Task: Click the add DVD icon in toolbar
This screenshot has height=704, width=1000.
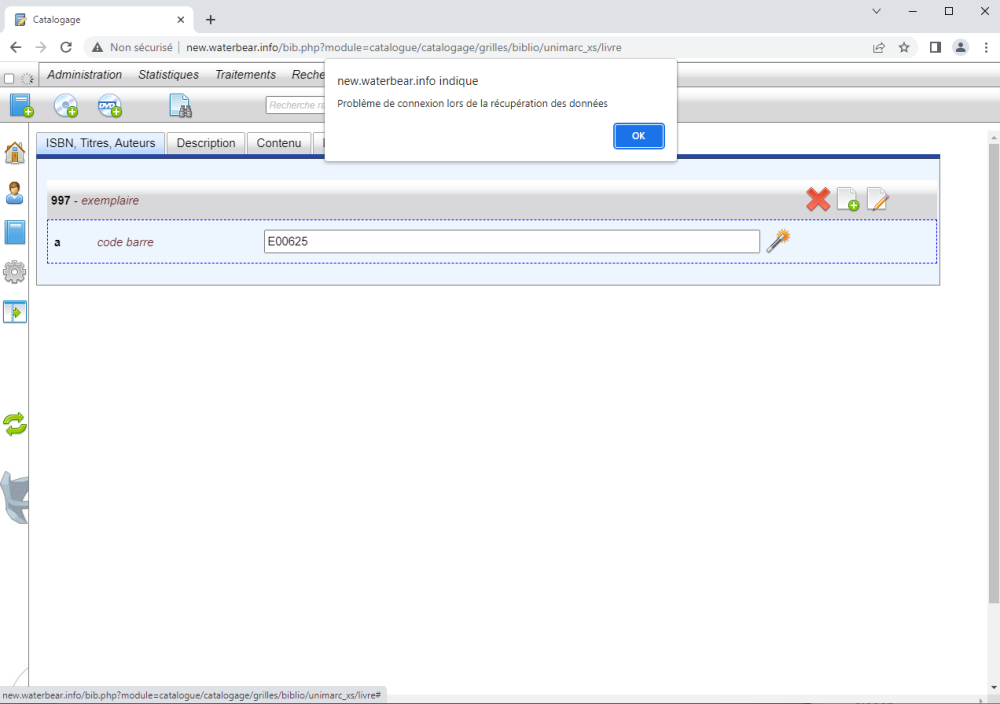Action: (x=109, y=105)
